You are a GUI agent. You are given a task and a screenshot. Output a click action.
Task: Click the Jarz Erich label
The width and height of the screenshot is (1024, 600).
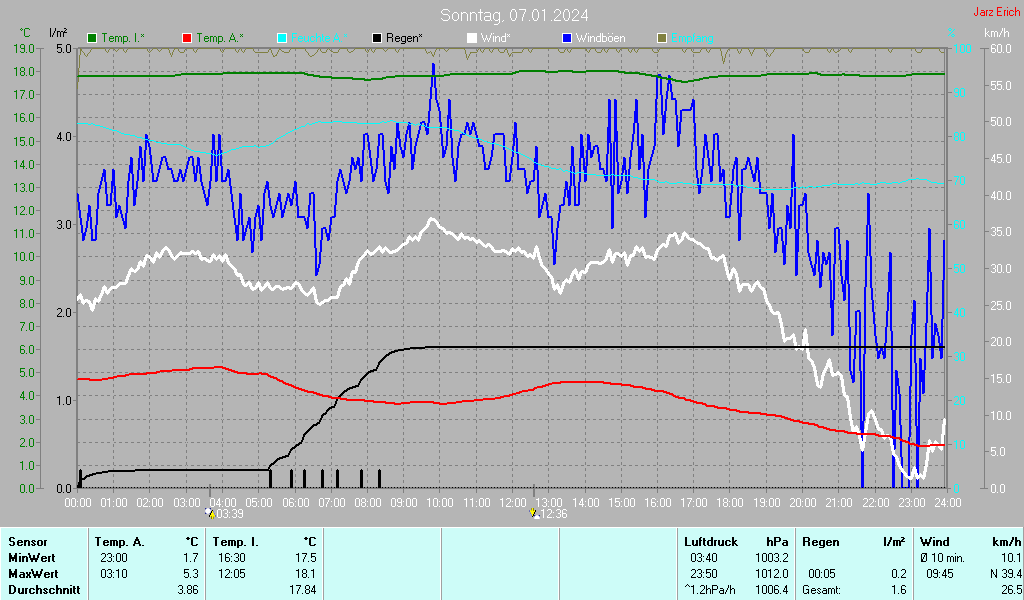997,13
